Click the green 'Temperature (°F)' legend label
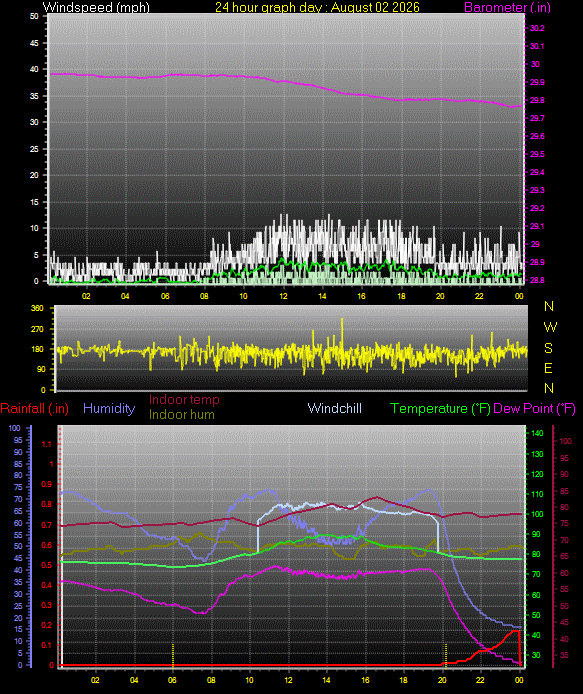 (440, 408)
